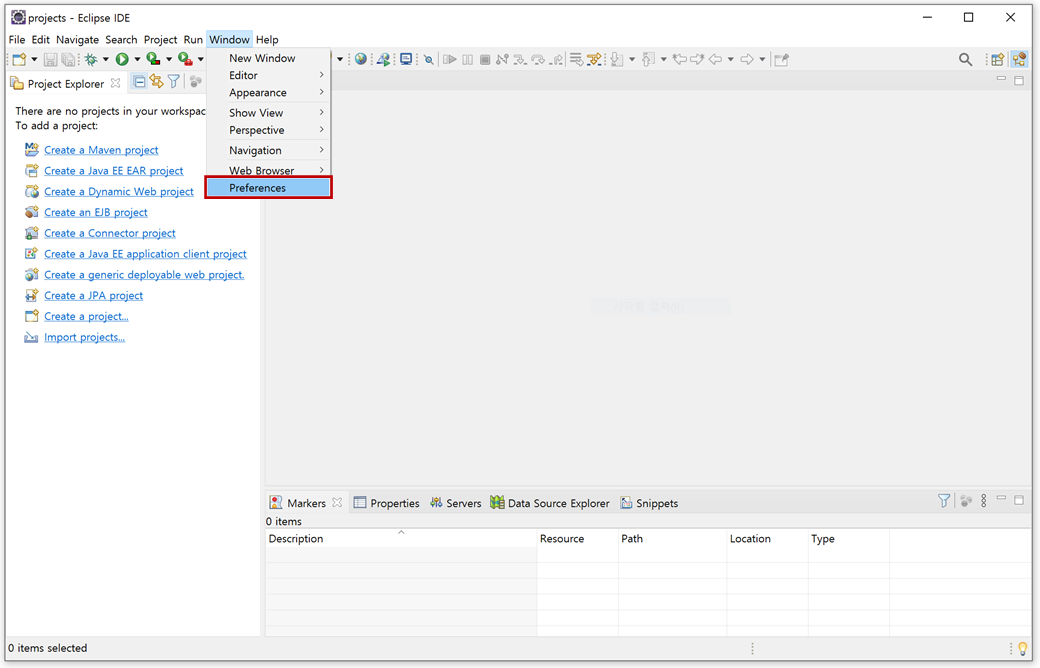Click the Debug bug icon
The height and width of the screenshot is (668, 1040).
(91, 60)
